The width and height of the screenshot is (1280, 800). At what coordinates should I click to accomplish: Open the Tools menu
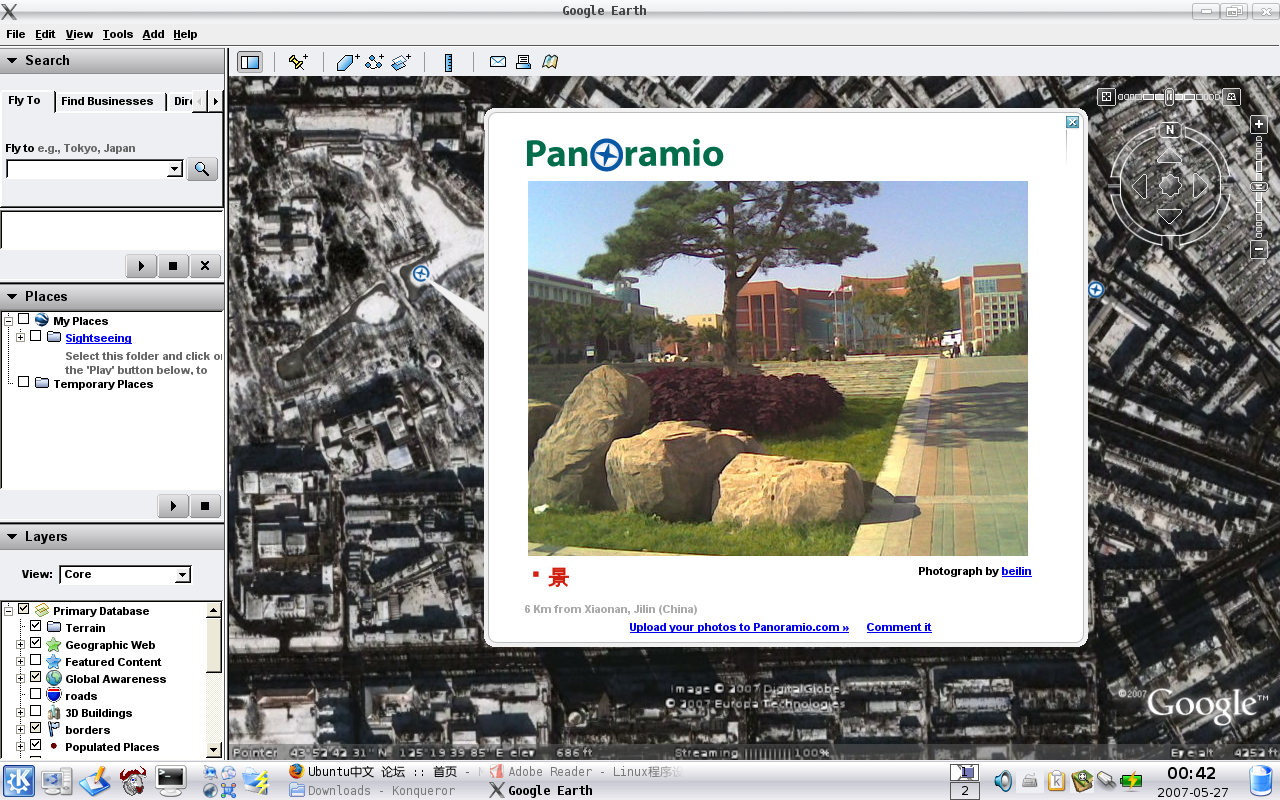pyautogui.click(x=117, y=34)
